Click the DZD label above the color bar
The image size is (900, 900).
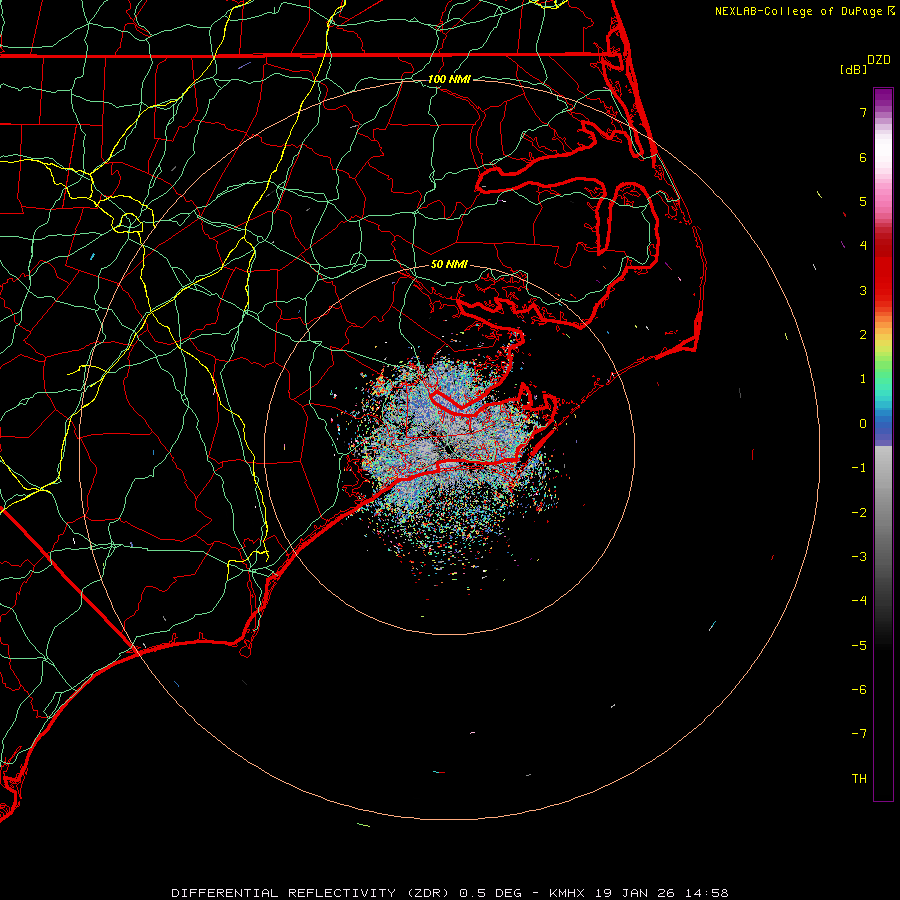pyautogui.click(x=878, y=60)
